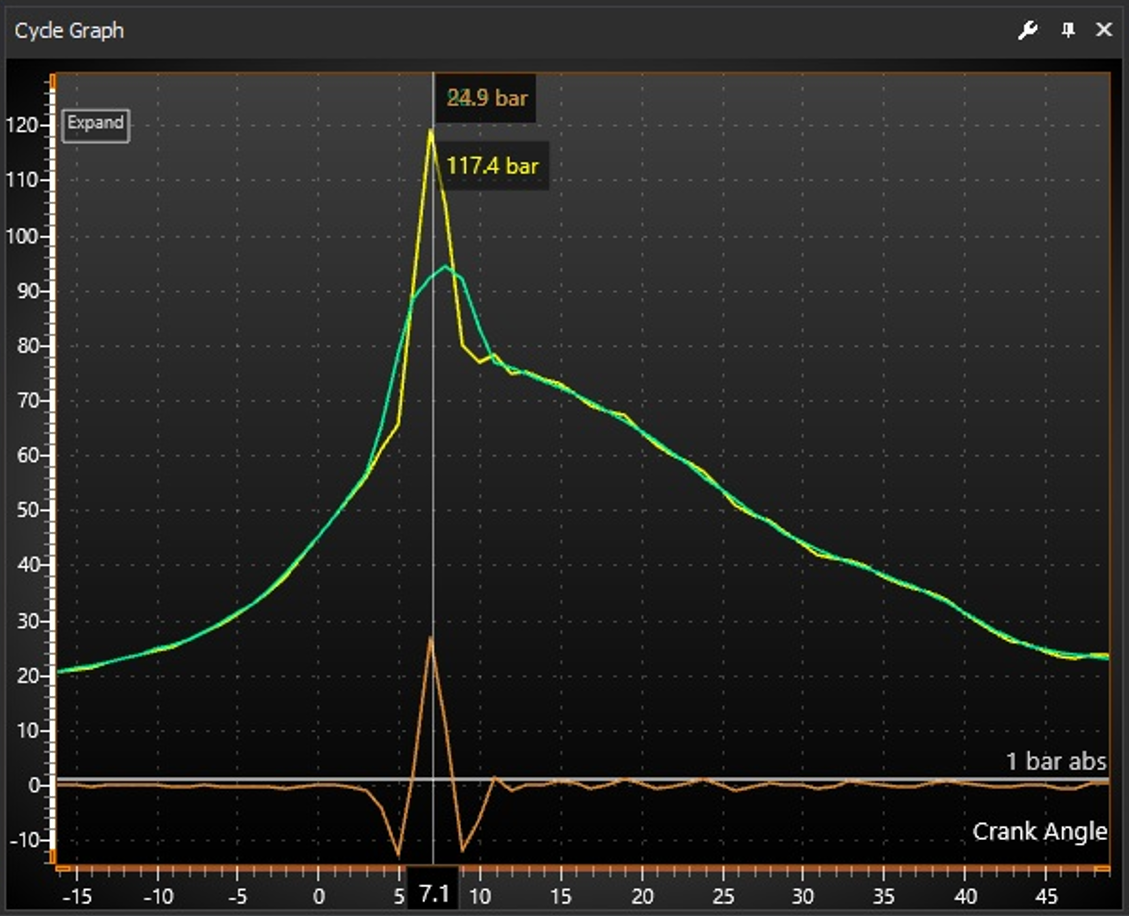Viewport: 1129px width, 916px height.
Task: Click the Cycle Graph panel title
Action: pos(69,31)
